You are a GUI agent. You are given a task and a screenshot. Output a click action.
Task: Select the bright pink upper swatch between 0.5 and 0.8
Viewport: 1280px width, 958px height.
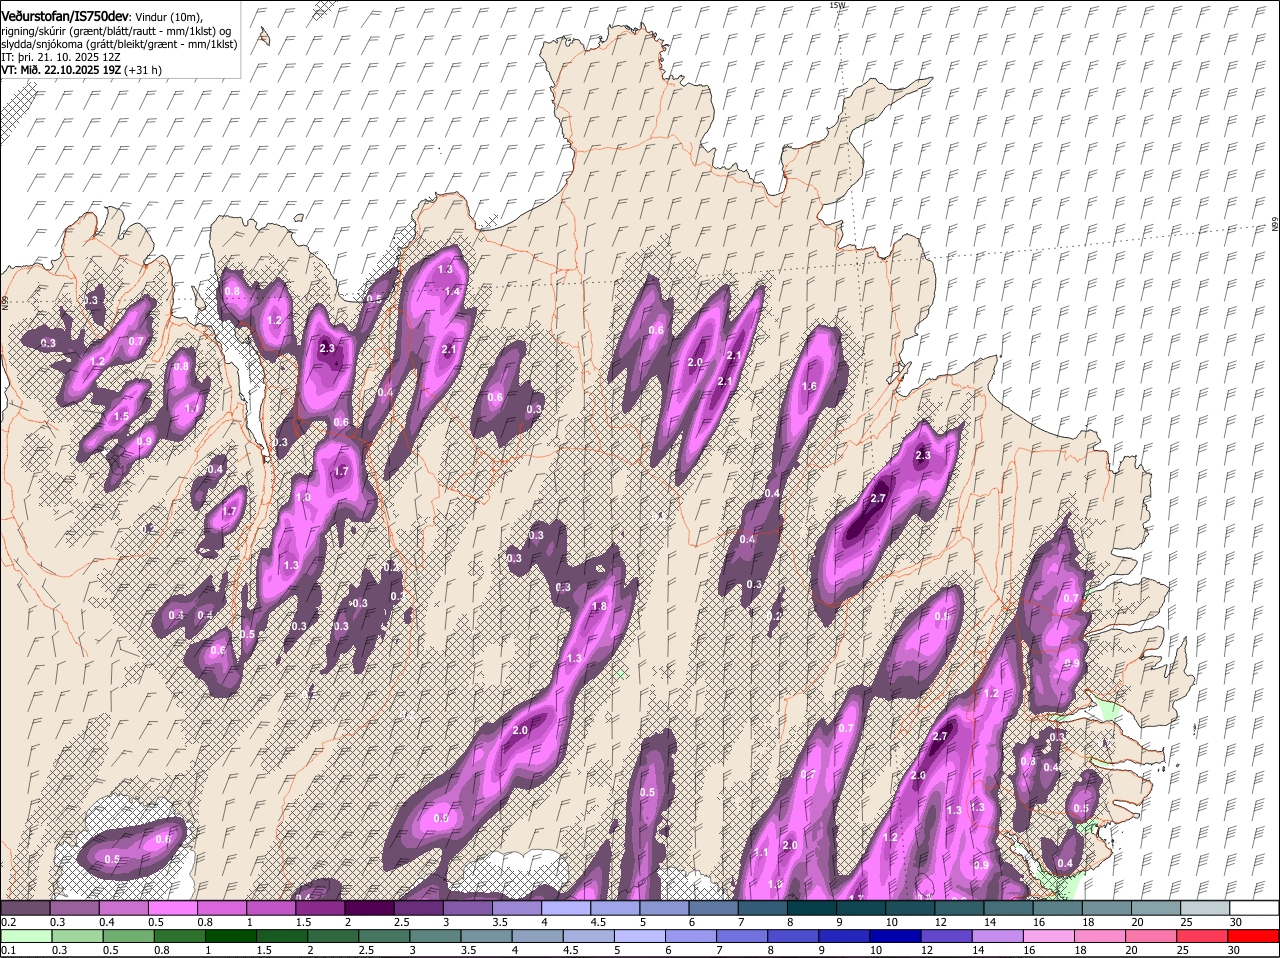[x=172, y=908]
